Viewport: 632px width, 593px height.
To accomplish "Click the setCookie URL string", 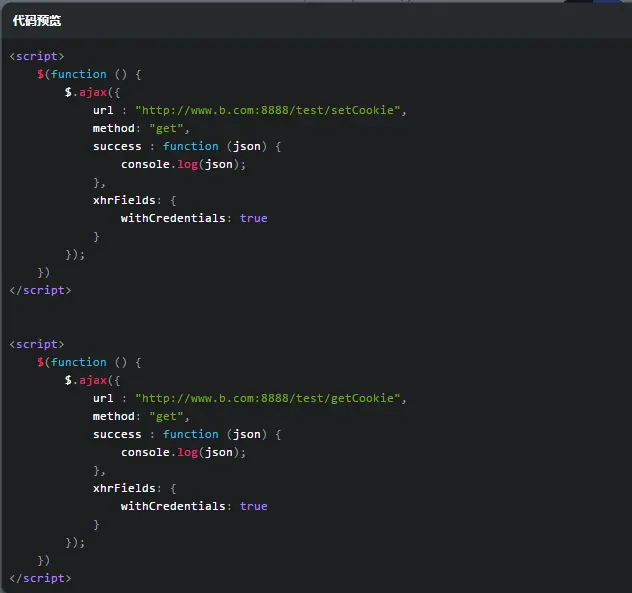I will coord(268,110).
